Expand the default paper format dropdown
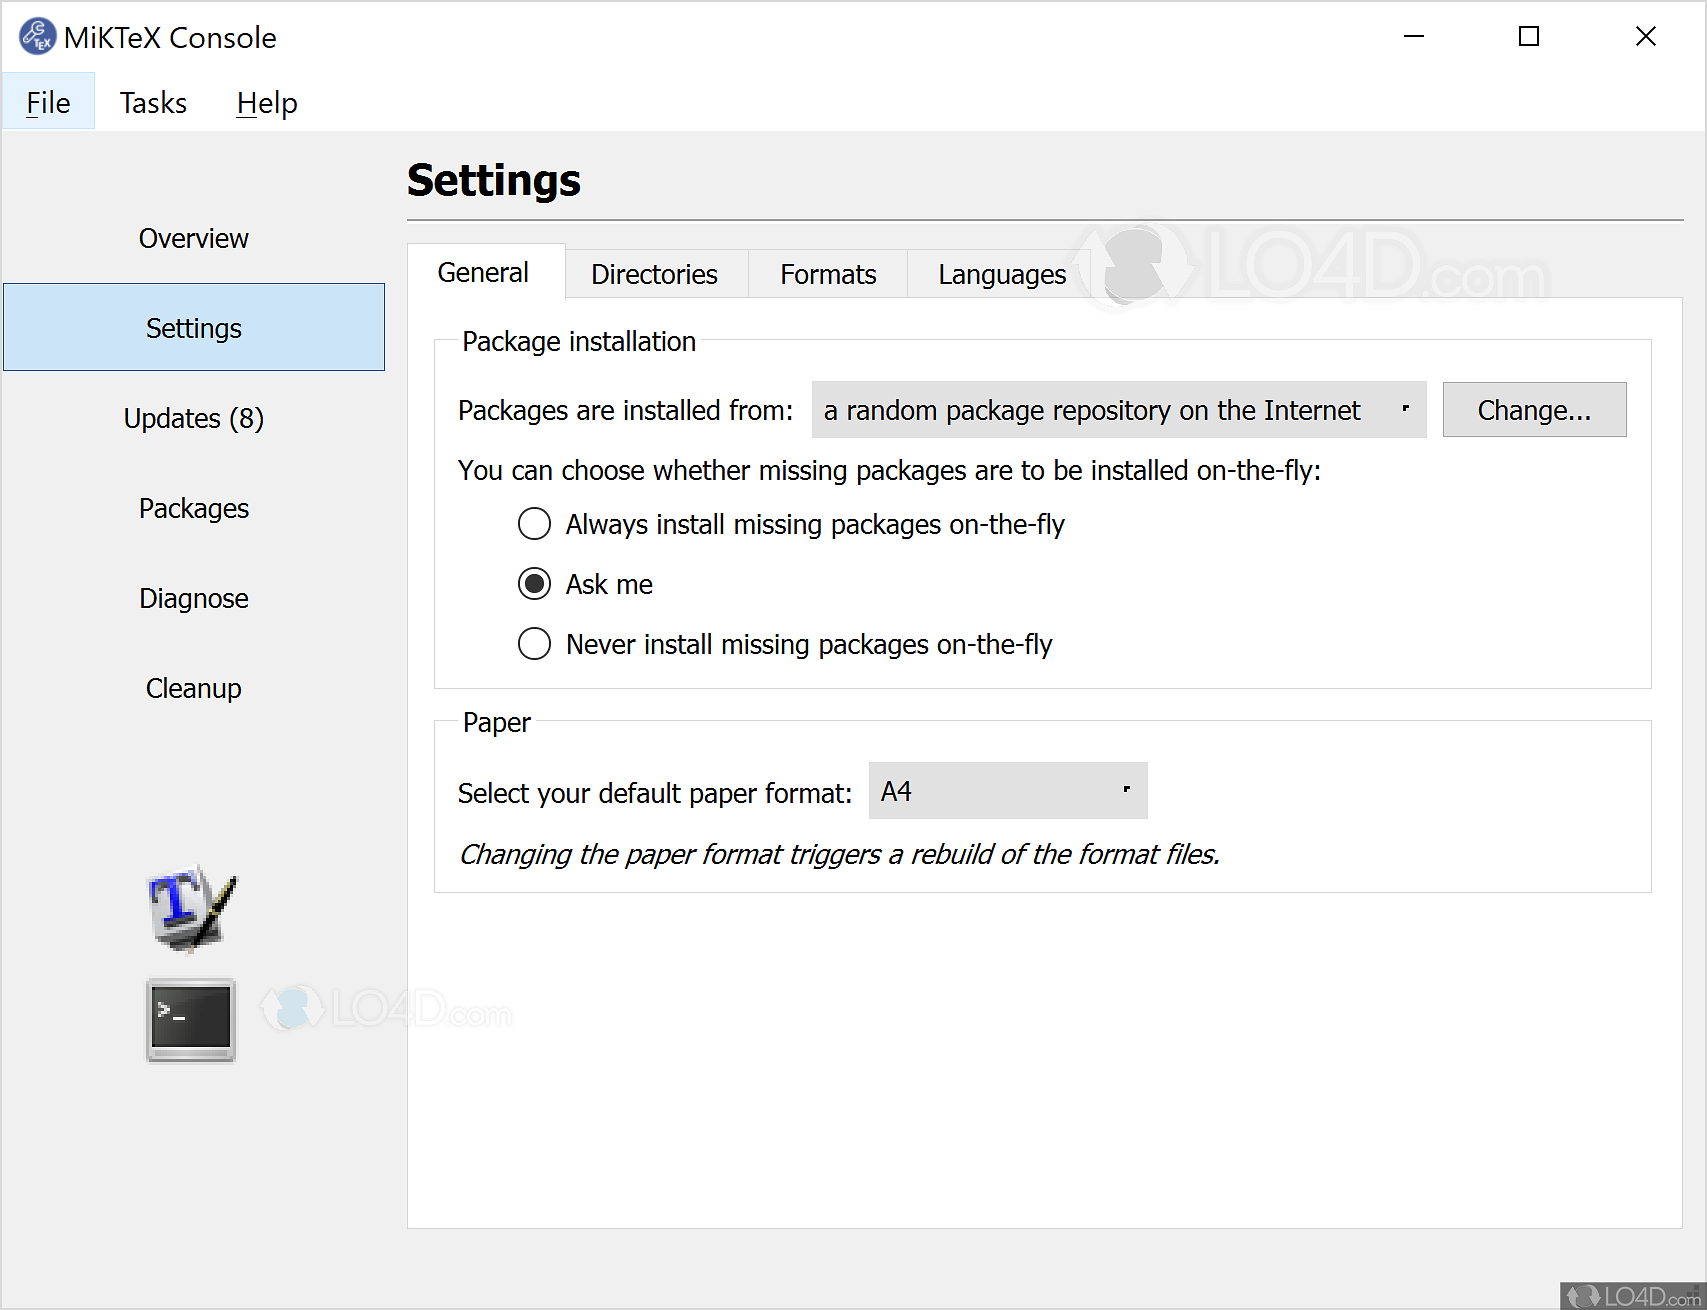The width and height of the screenshot is (1707, 1310). [1007, 791]
